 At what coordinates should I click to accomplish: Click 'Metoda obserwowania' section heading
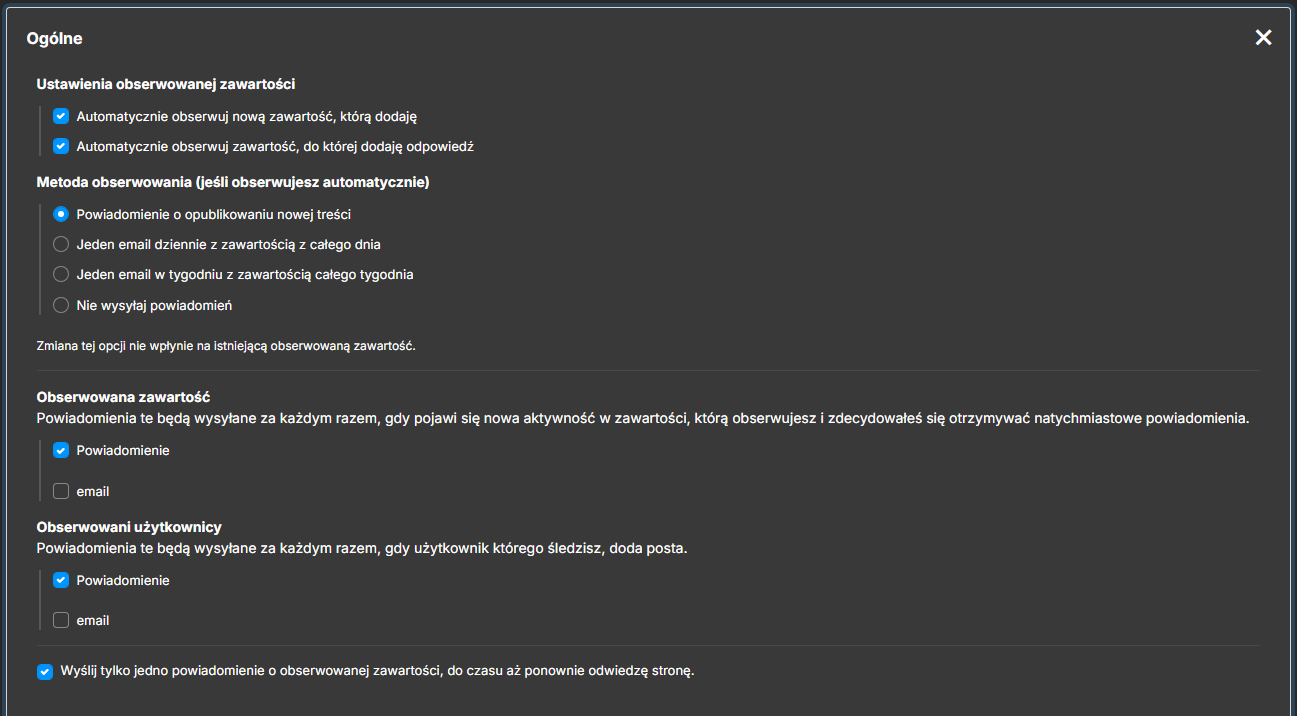233,182
